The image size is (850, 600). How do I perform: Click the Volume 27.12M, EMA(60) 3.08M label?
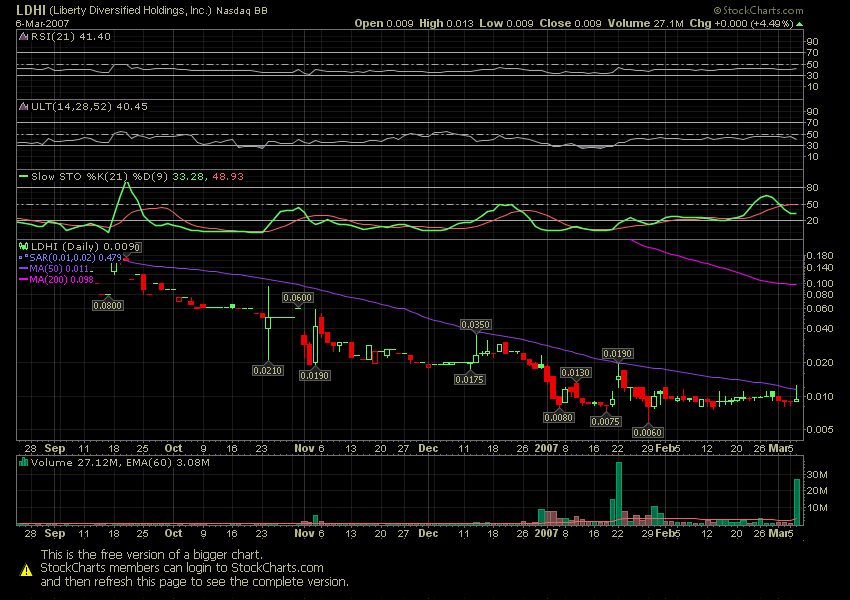(x=120, y=462)
